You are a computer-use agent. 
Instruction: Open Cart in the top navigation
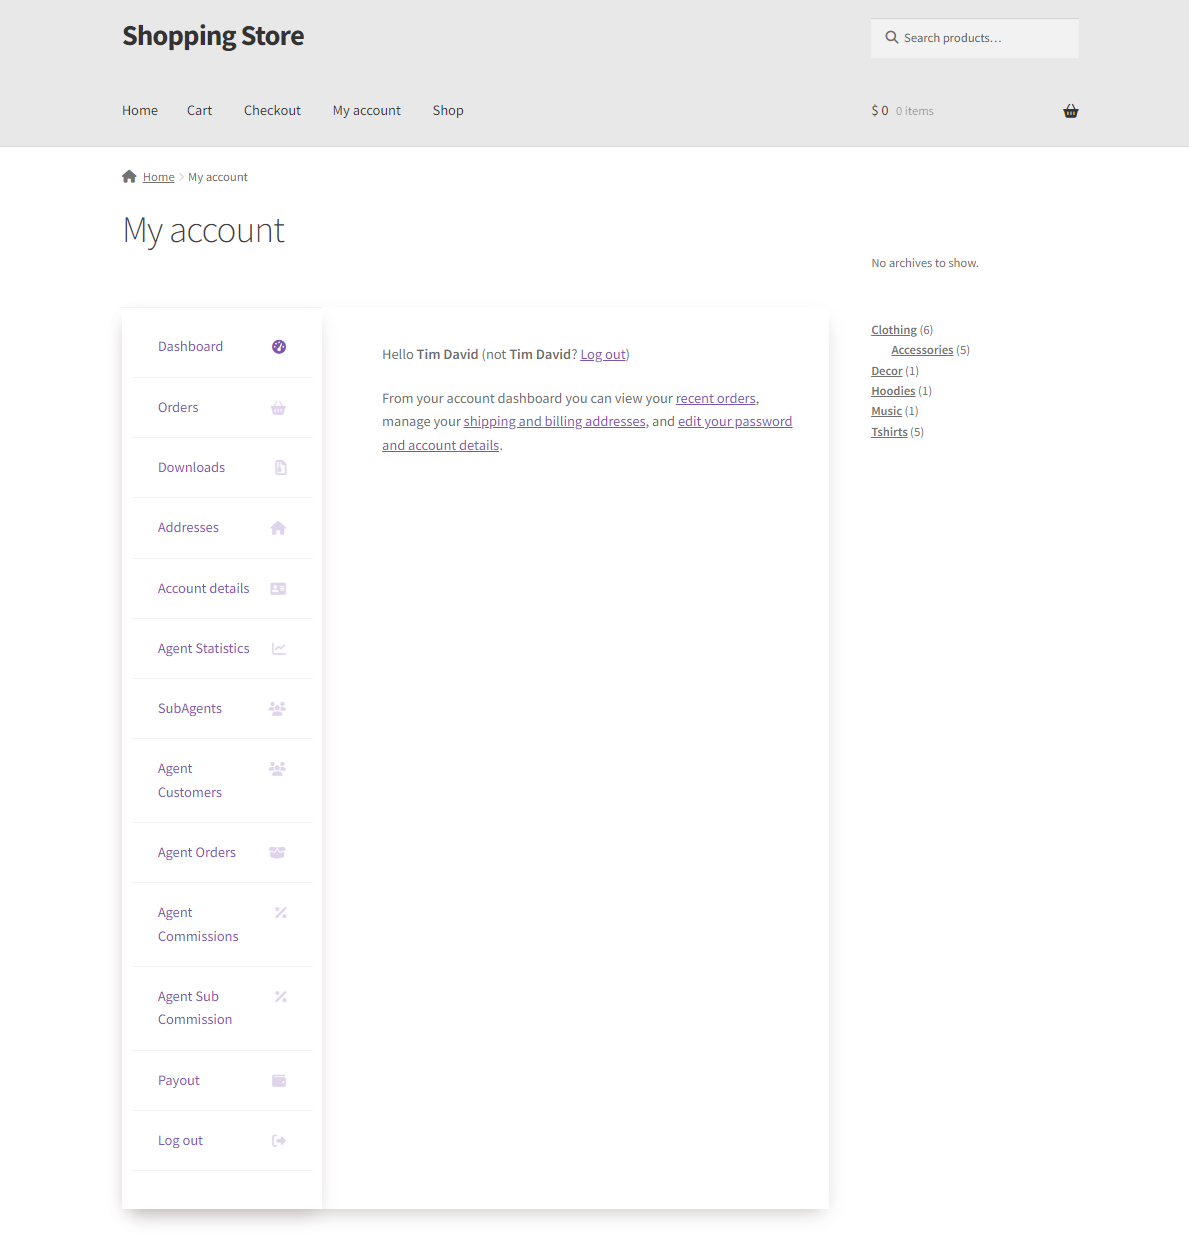[199, 111]
